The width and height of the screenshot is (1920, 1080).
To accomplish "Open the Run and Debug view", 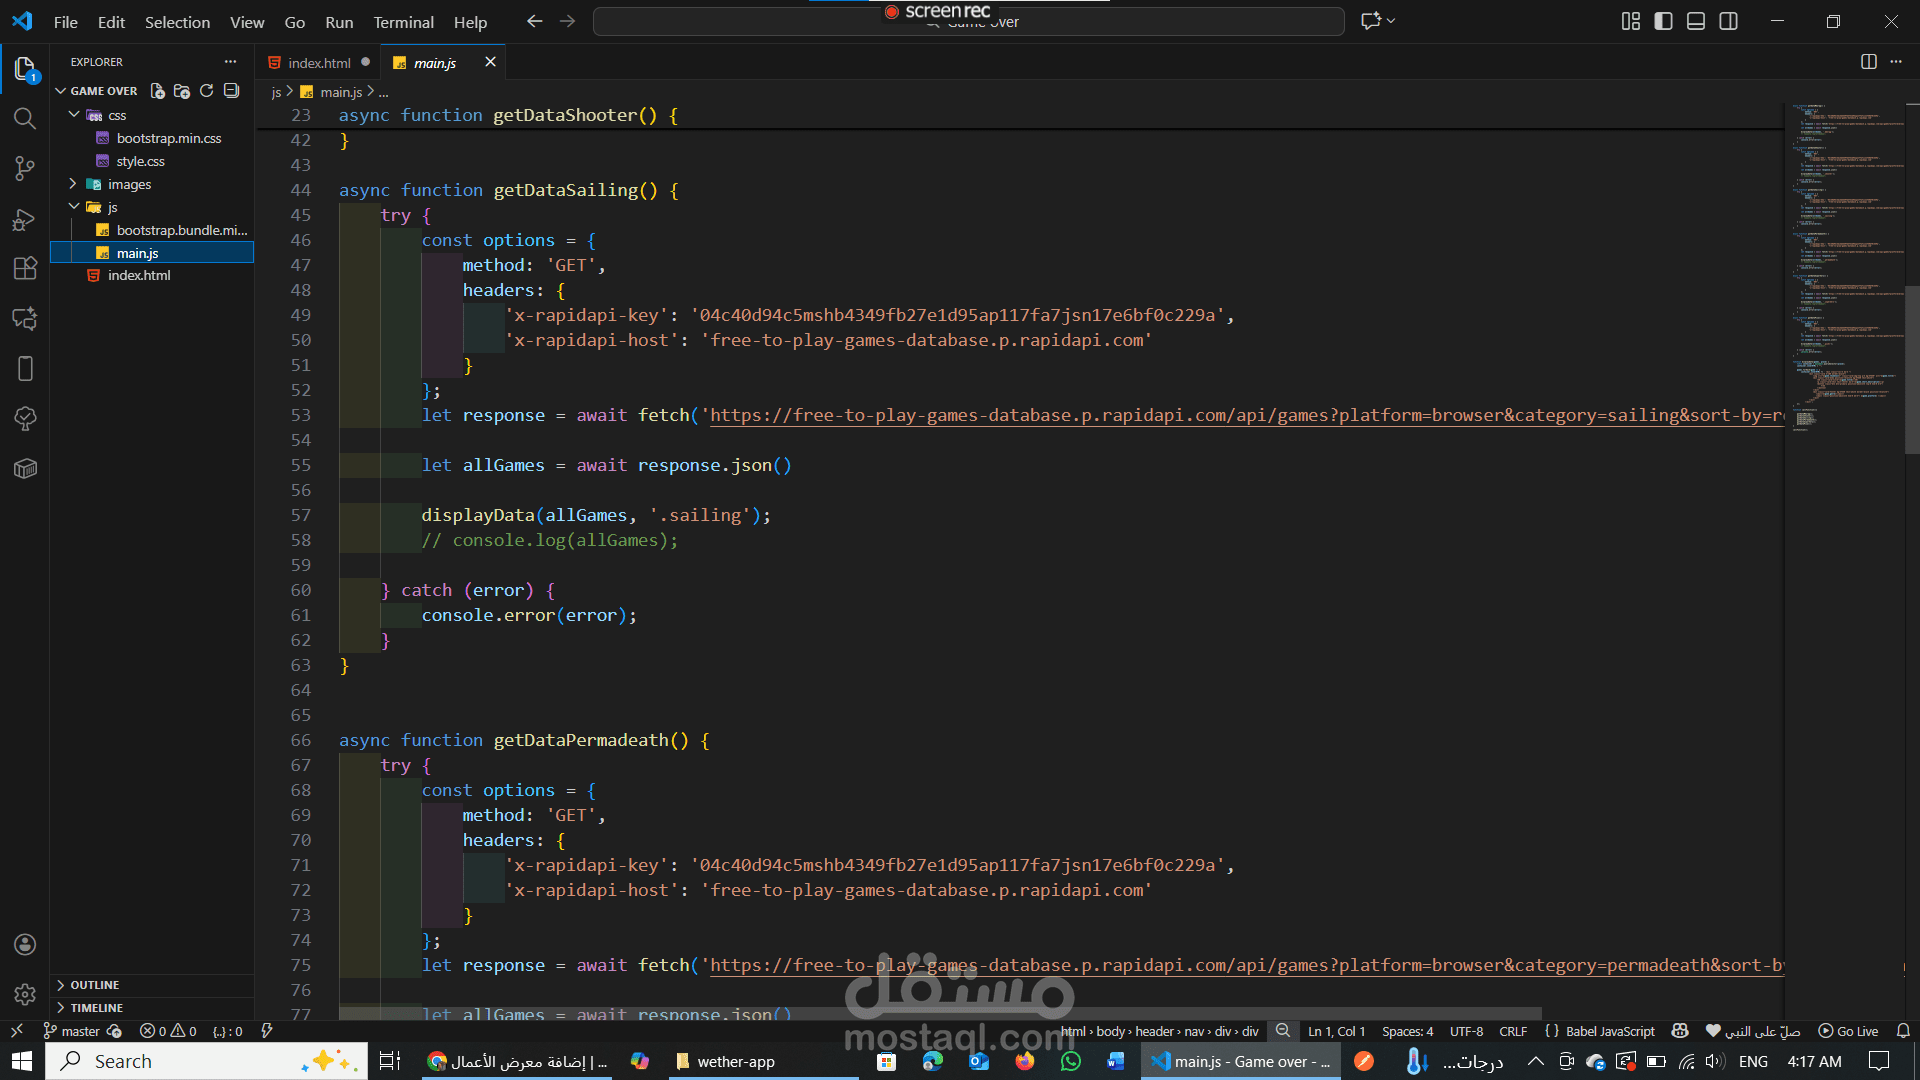I will (25, 219).
